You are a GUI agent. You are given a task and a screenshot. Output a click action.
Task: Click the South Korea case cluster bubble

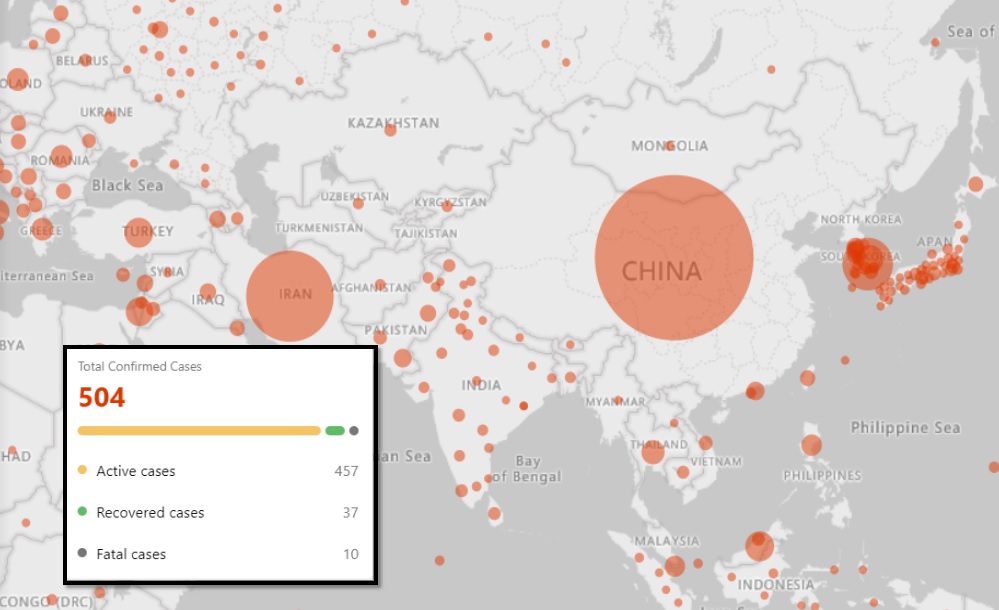tap(865, 264)
